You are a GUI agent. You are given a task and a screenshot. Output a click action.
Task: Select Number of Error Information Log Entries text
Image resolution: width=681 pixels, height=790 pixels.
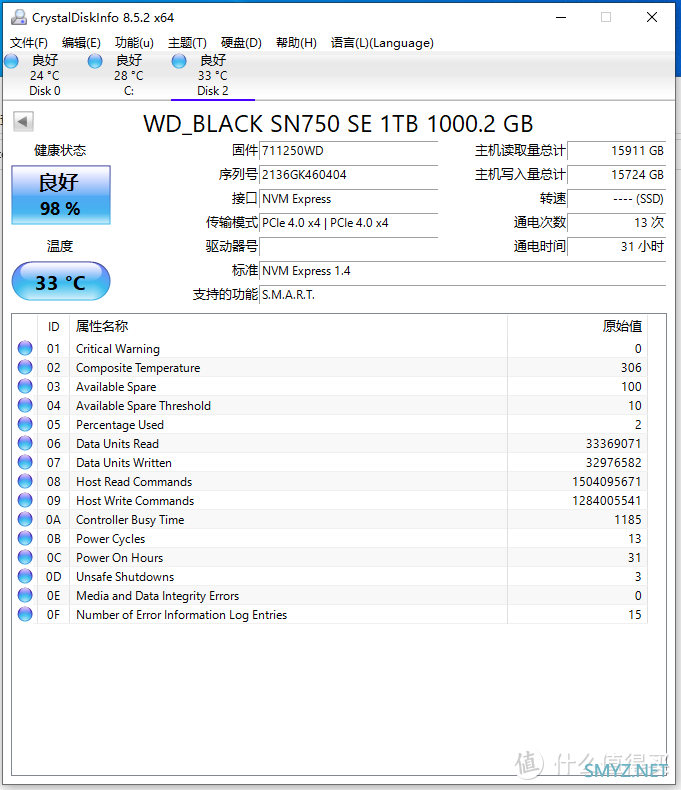pos(181,615)
